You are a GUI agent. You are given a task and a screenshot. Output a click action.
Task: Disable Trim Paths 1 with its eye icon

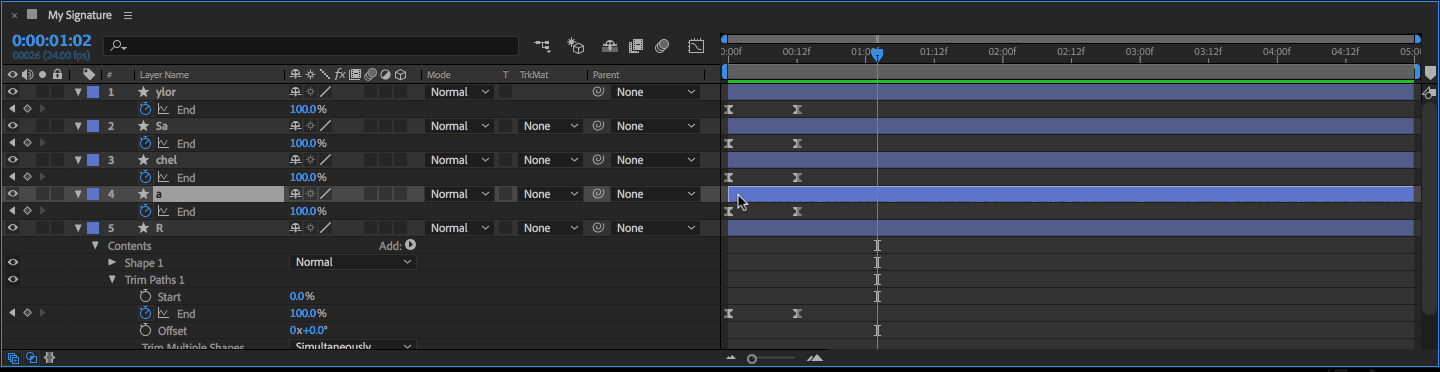click(13, 279)
